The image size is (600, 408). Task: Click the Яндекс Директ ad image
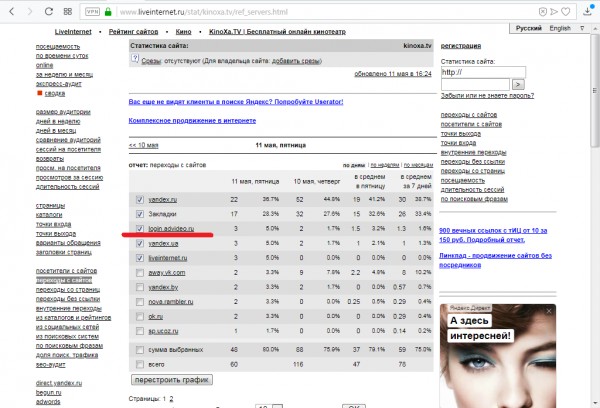click(x=498, y=356)
